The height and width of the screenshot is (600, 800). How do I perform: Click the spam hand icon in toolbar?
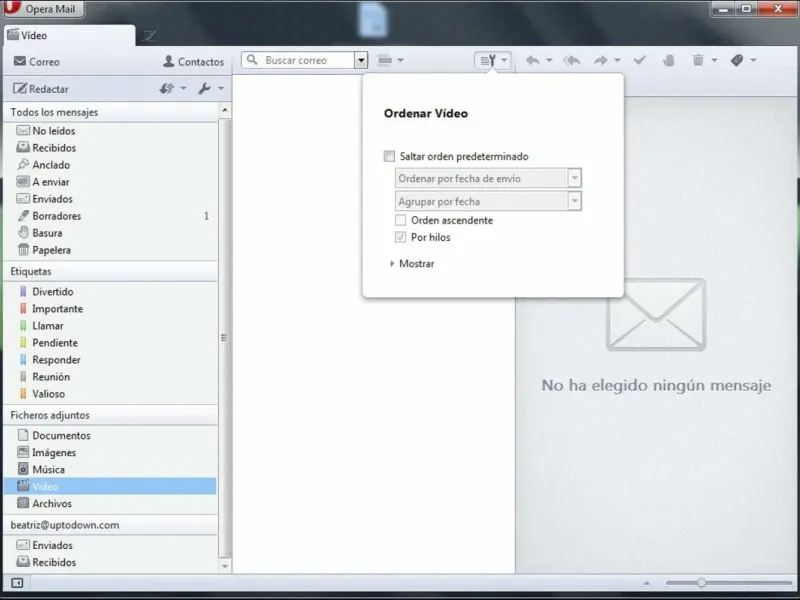tap(668, 60)
